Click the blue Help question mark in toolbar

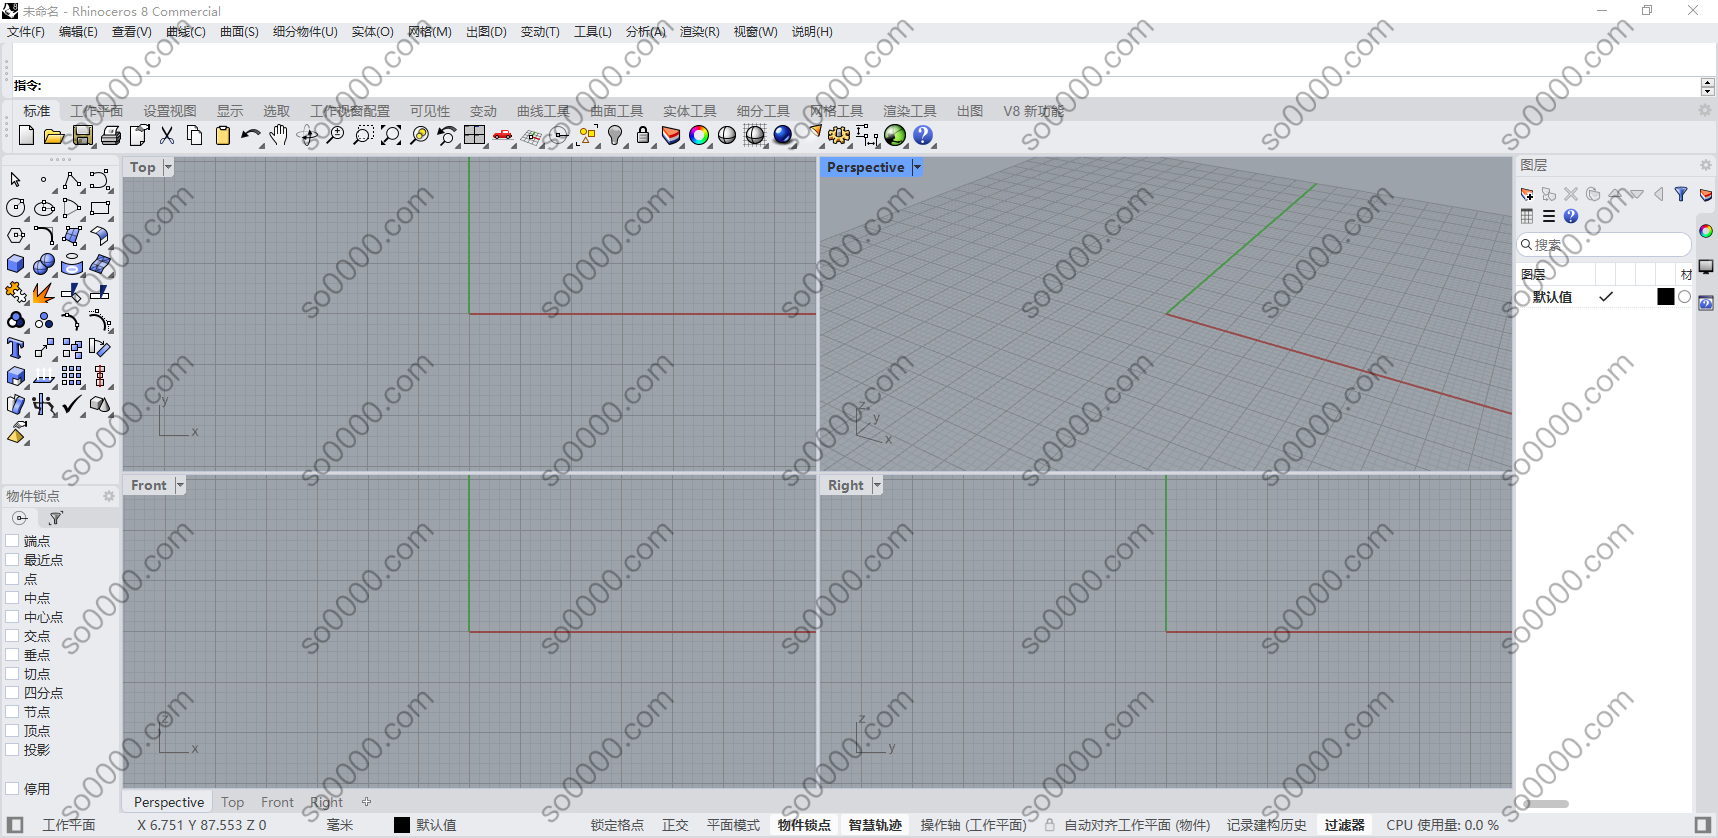point(923,135)
